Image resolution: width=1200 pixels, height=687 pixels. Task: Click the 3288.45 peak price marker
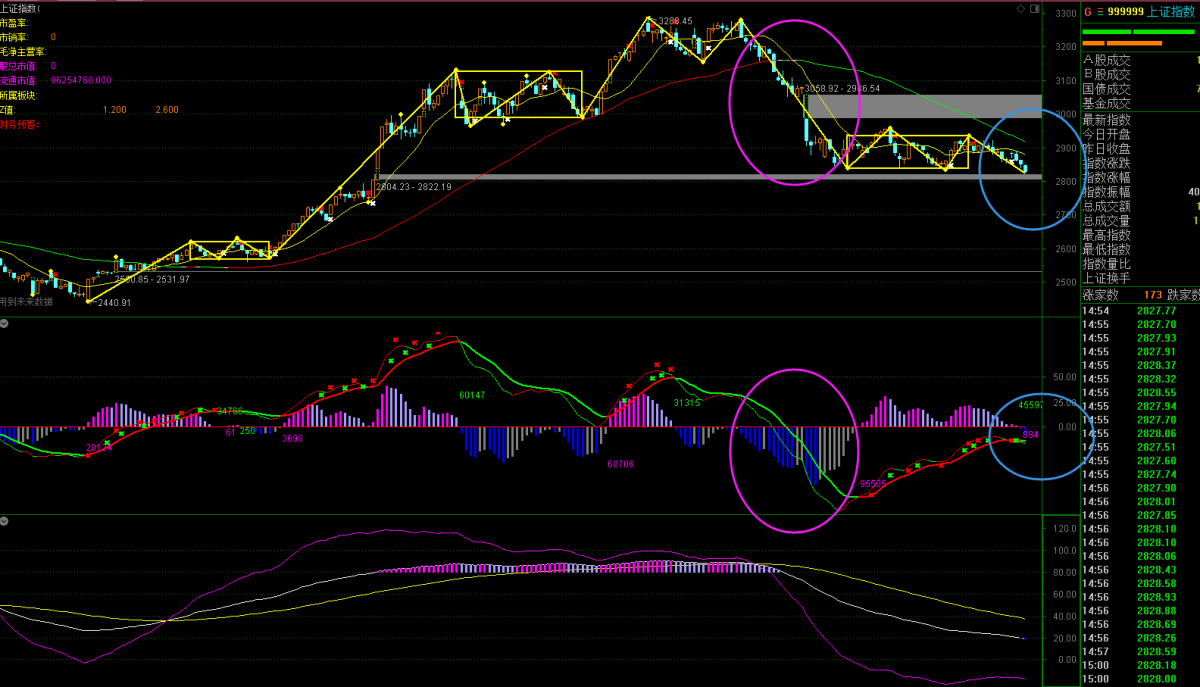tap(674, 20)
